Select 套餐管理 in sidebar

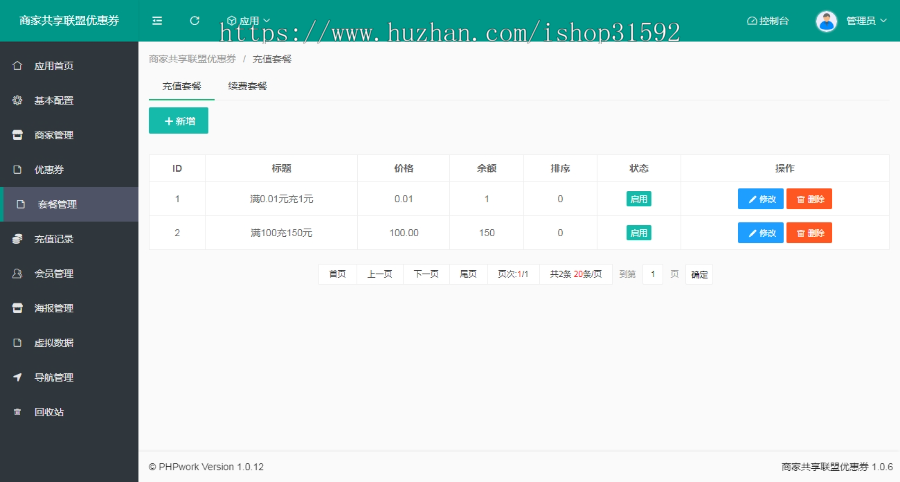coord(57,204)
